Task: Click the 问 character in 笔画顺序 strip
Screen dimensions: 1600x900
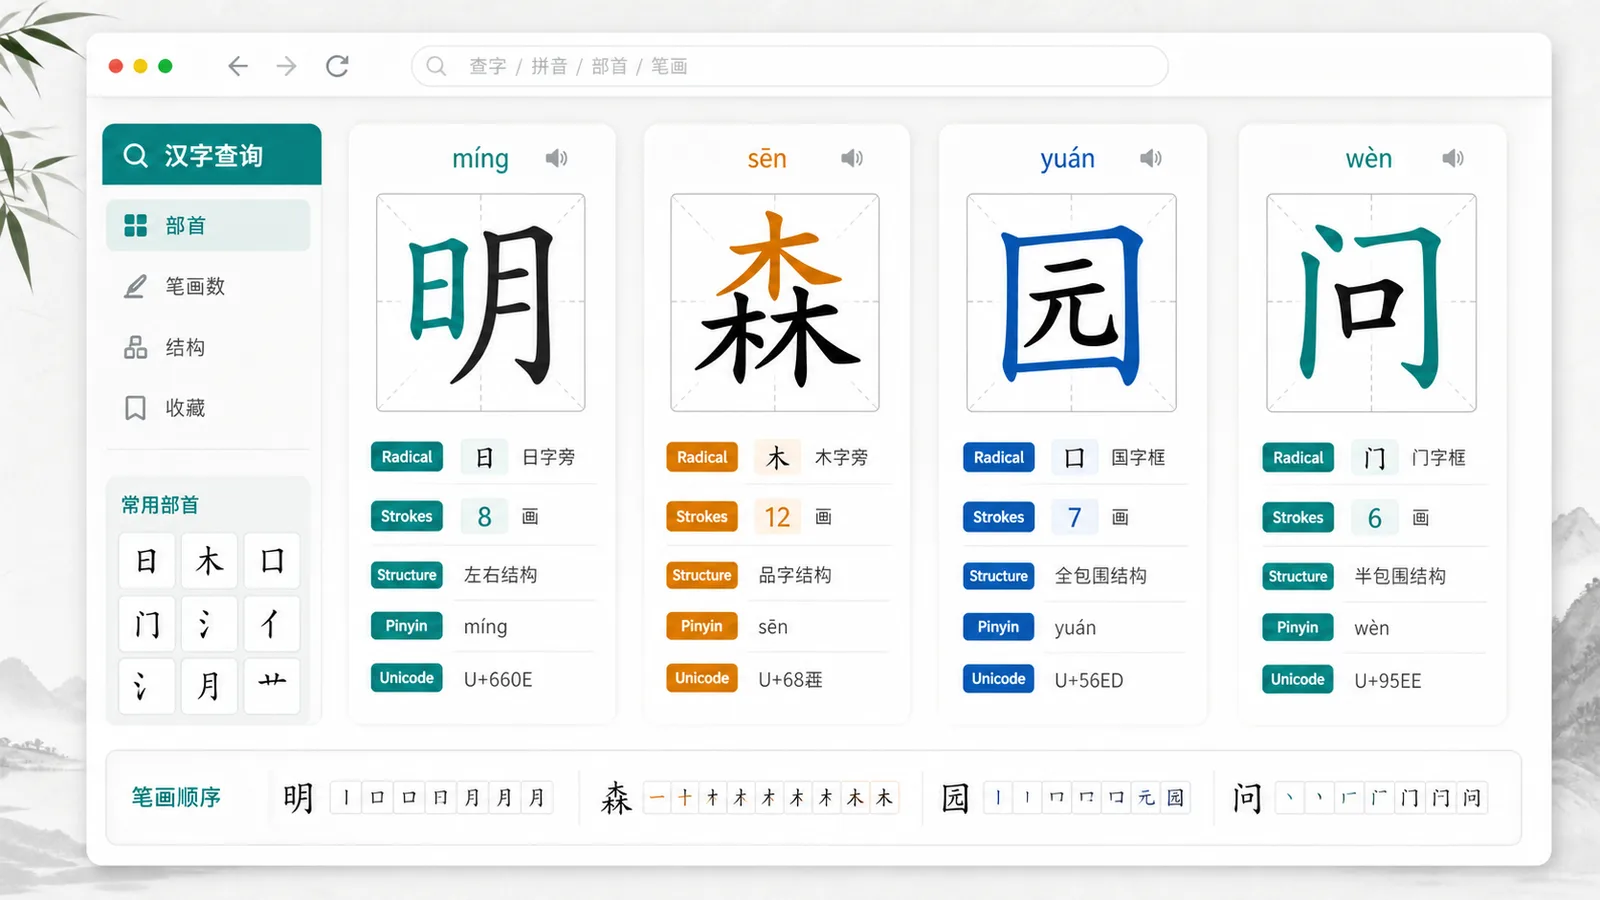Action: click(x=1247, y=798)
